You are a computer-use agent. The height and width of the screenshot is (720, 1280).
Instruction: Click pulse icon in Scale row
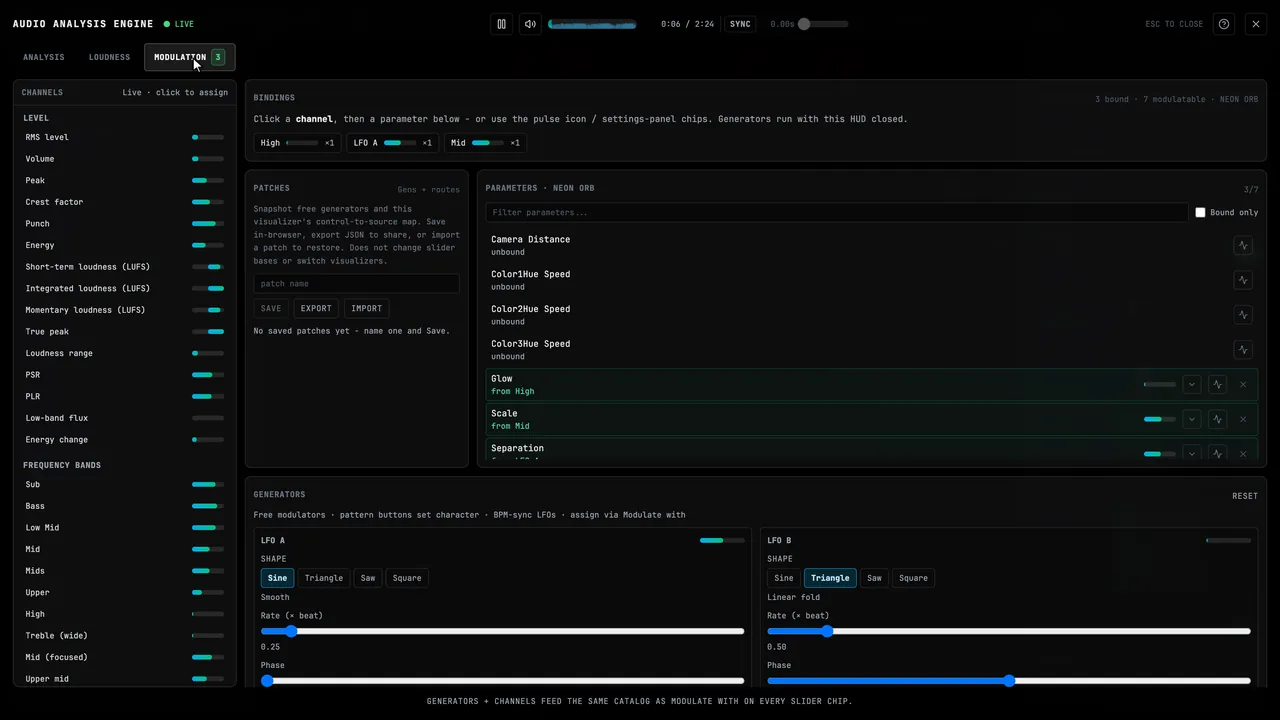pos(1217,419)
